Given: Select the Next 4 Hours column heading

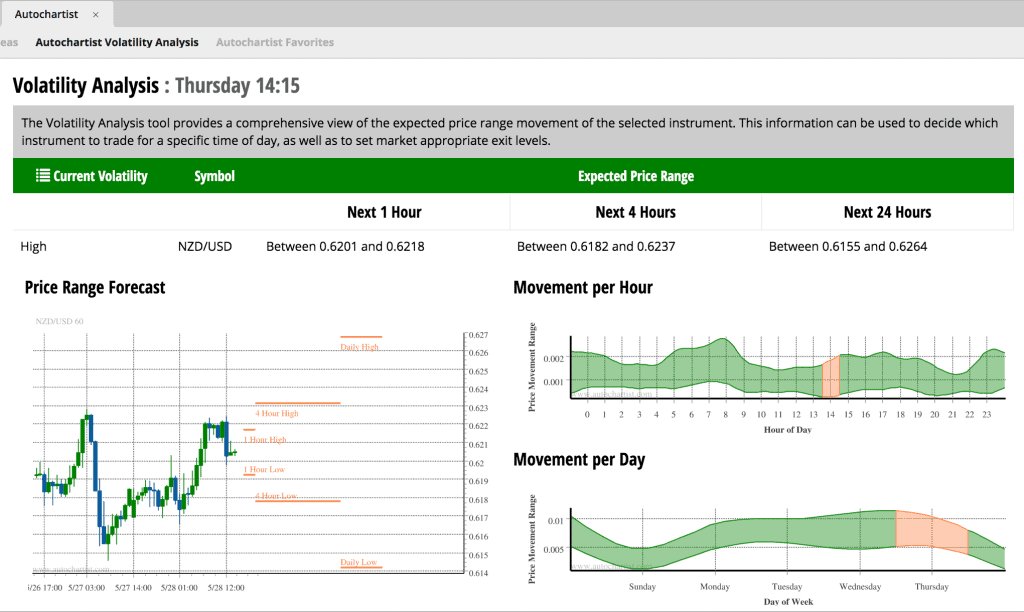Looking at the screenshot, I should coord(635,212).
